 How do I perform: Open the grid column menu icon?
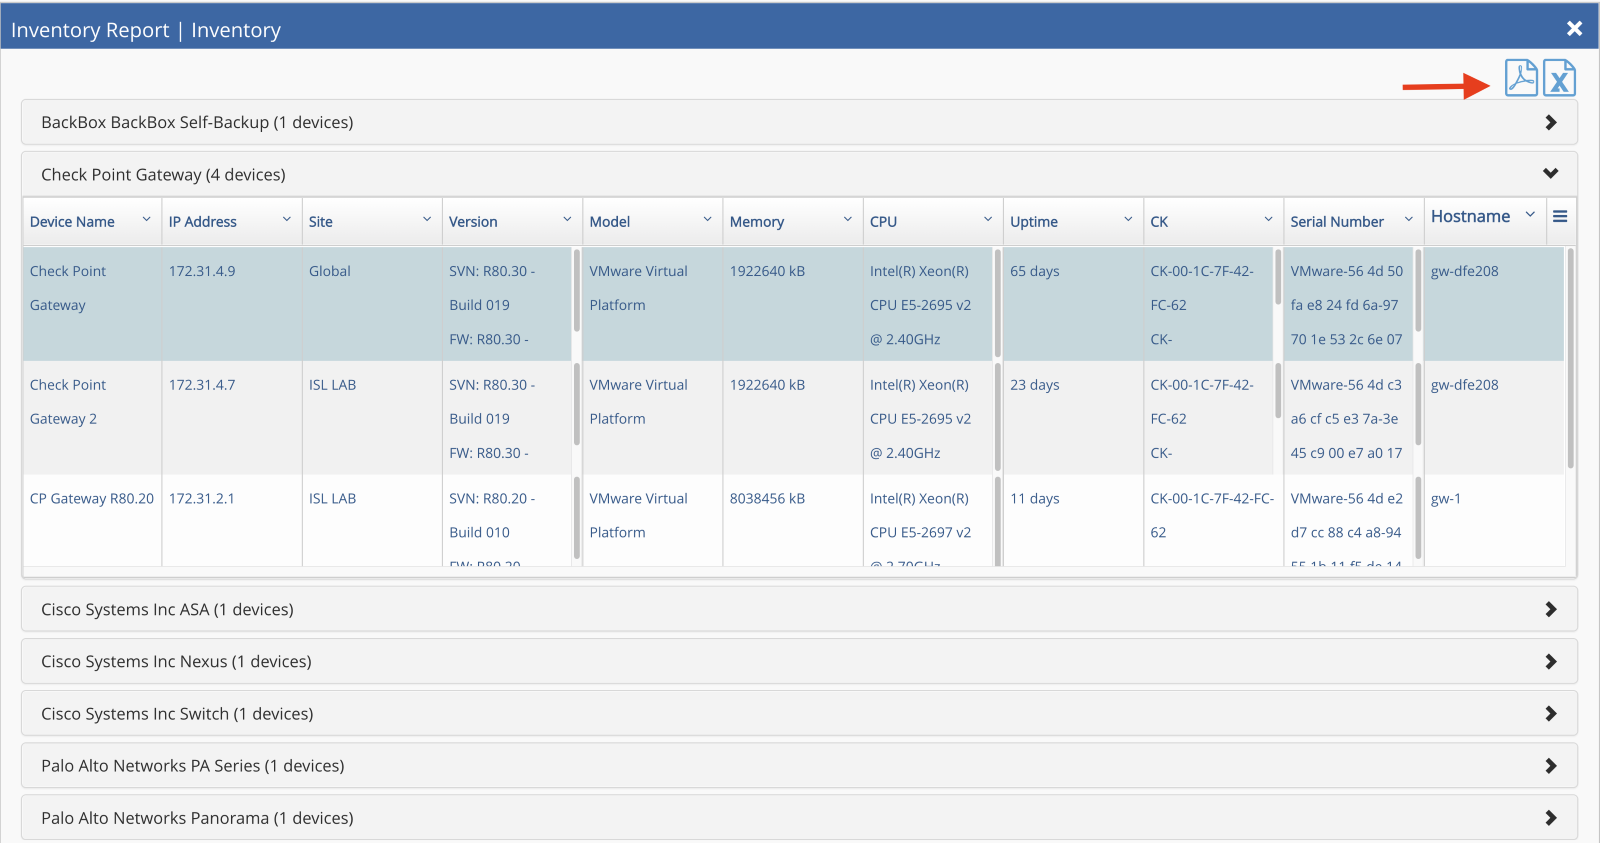(x=1559, y=217)
